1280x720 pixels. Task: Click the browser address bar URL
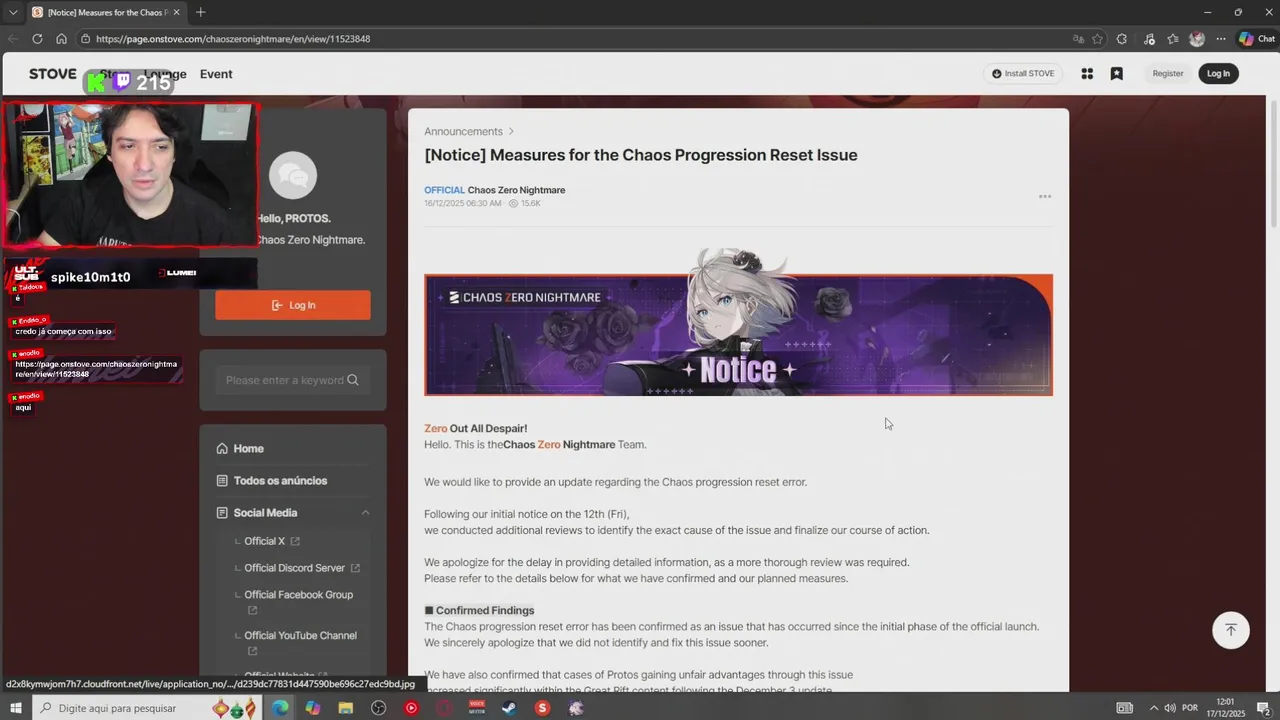[x=233, y=39]
